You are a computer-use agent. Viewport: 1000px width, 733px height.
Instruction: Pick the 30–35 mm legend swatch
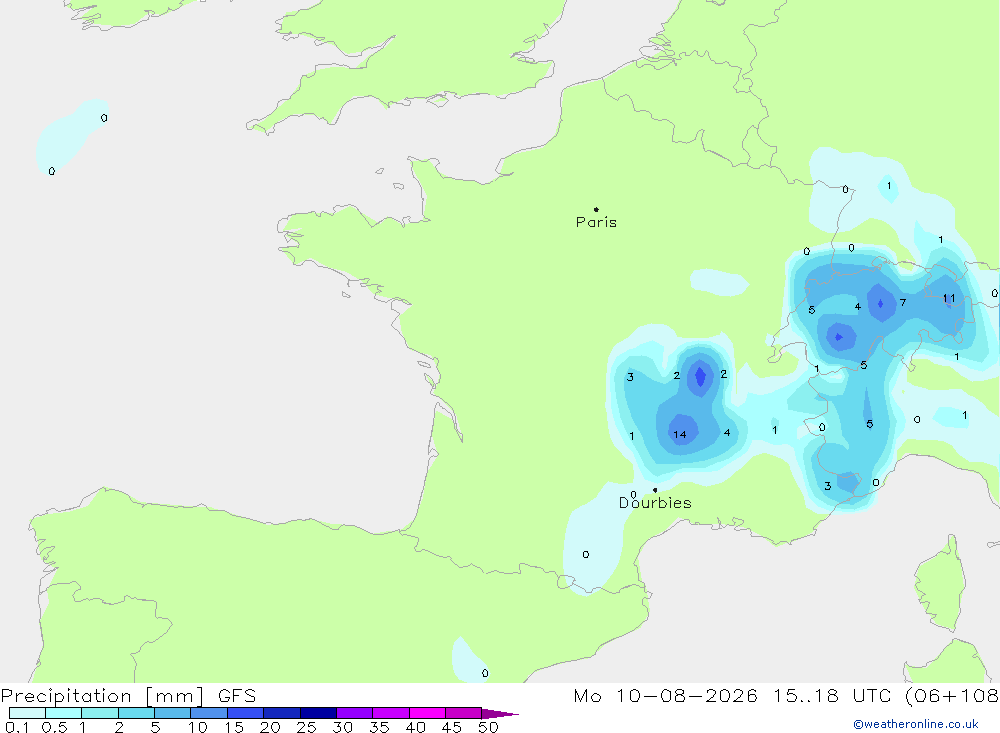pyautogui.click(x=355, y=713)
